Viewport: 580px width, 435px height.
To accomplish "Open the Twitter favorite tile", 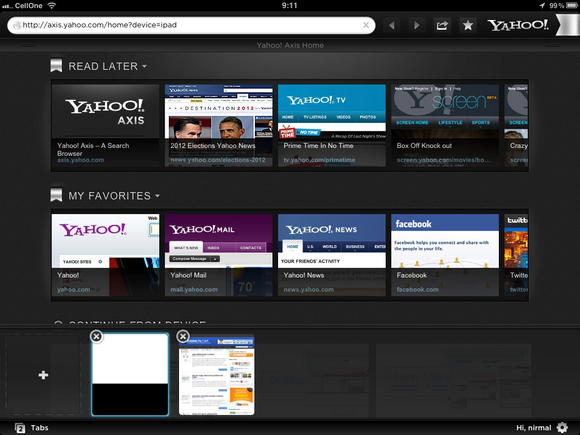I will [x=516, y=255].
